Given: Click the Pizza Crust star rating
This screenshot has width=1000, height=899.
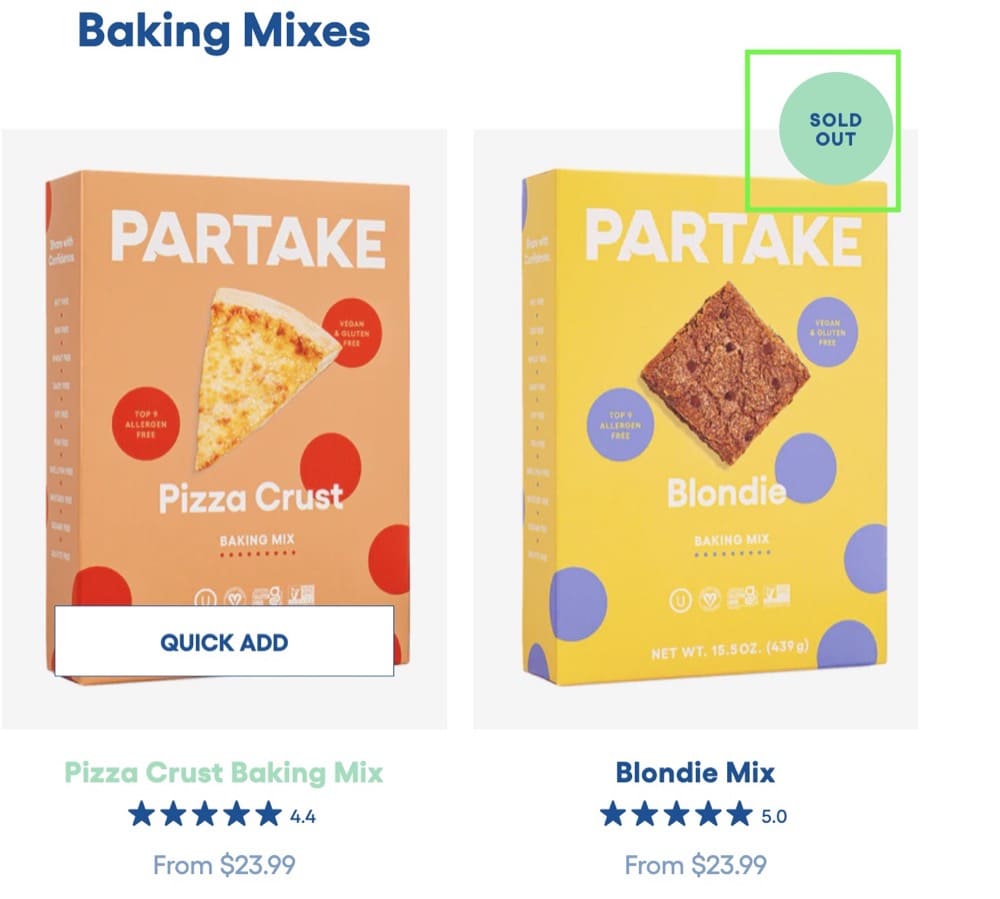Looking at the screenshot, I should click(x=205, y=814).
